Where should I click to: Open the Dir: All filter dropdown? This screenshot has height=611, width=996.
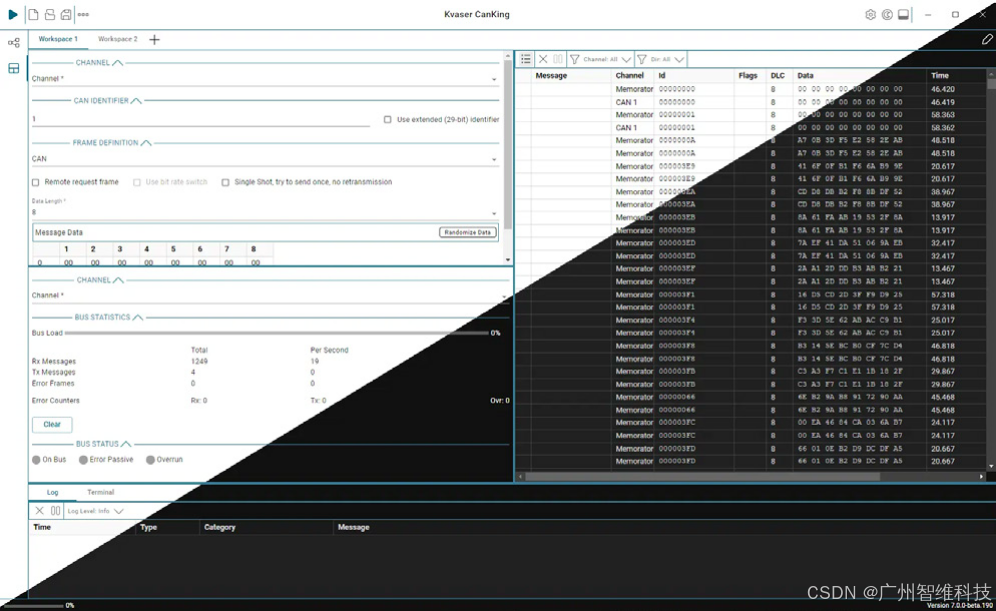(x=667, y=59)
